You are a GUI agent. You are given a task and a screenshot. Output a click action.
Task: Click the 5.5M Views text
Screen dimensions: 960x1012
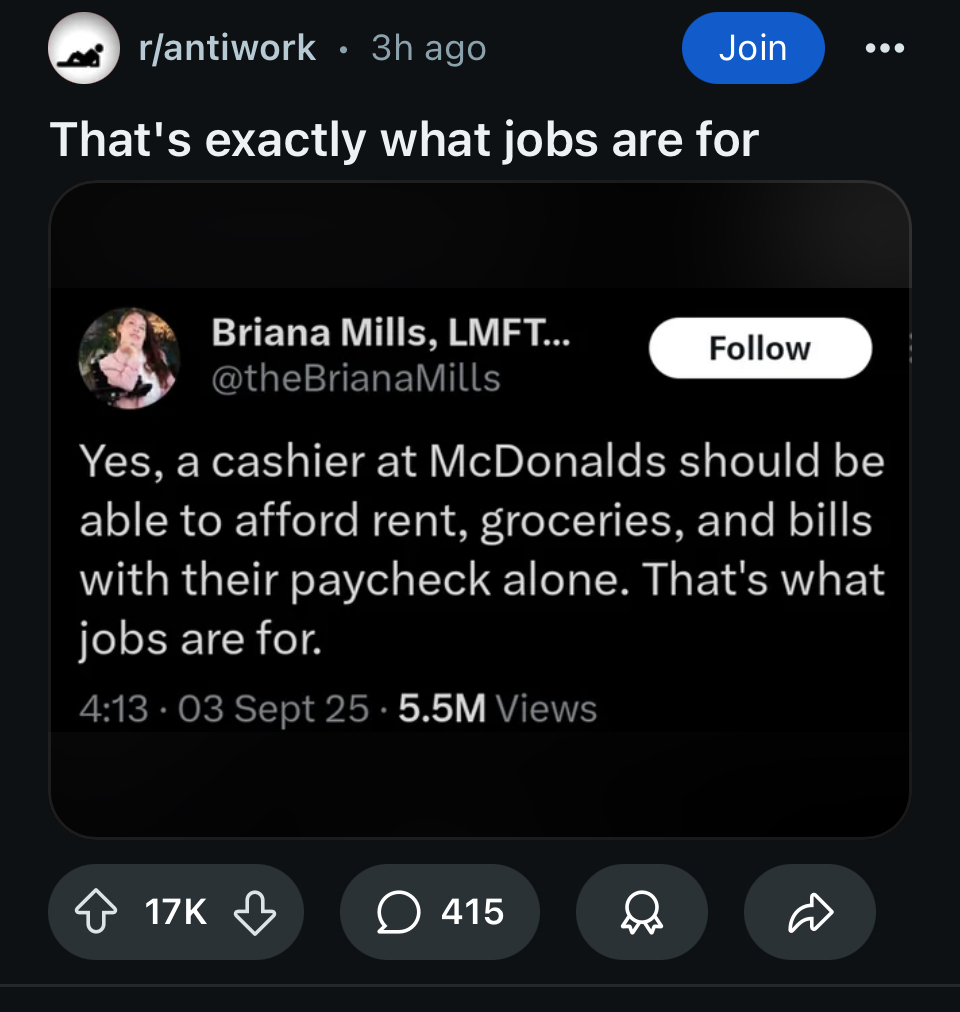click(x=497, y=709)
